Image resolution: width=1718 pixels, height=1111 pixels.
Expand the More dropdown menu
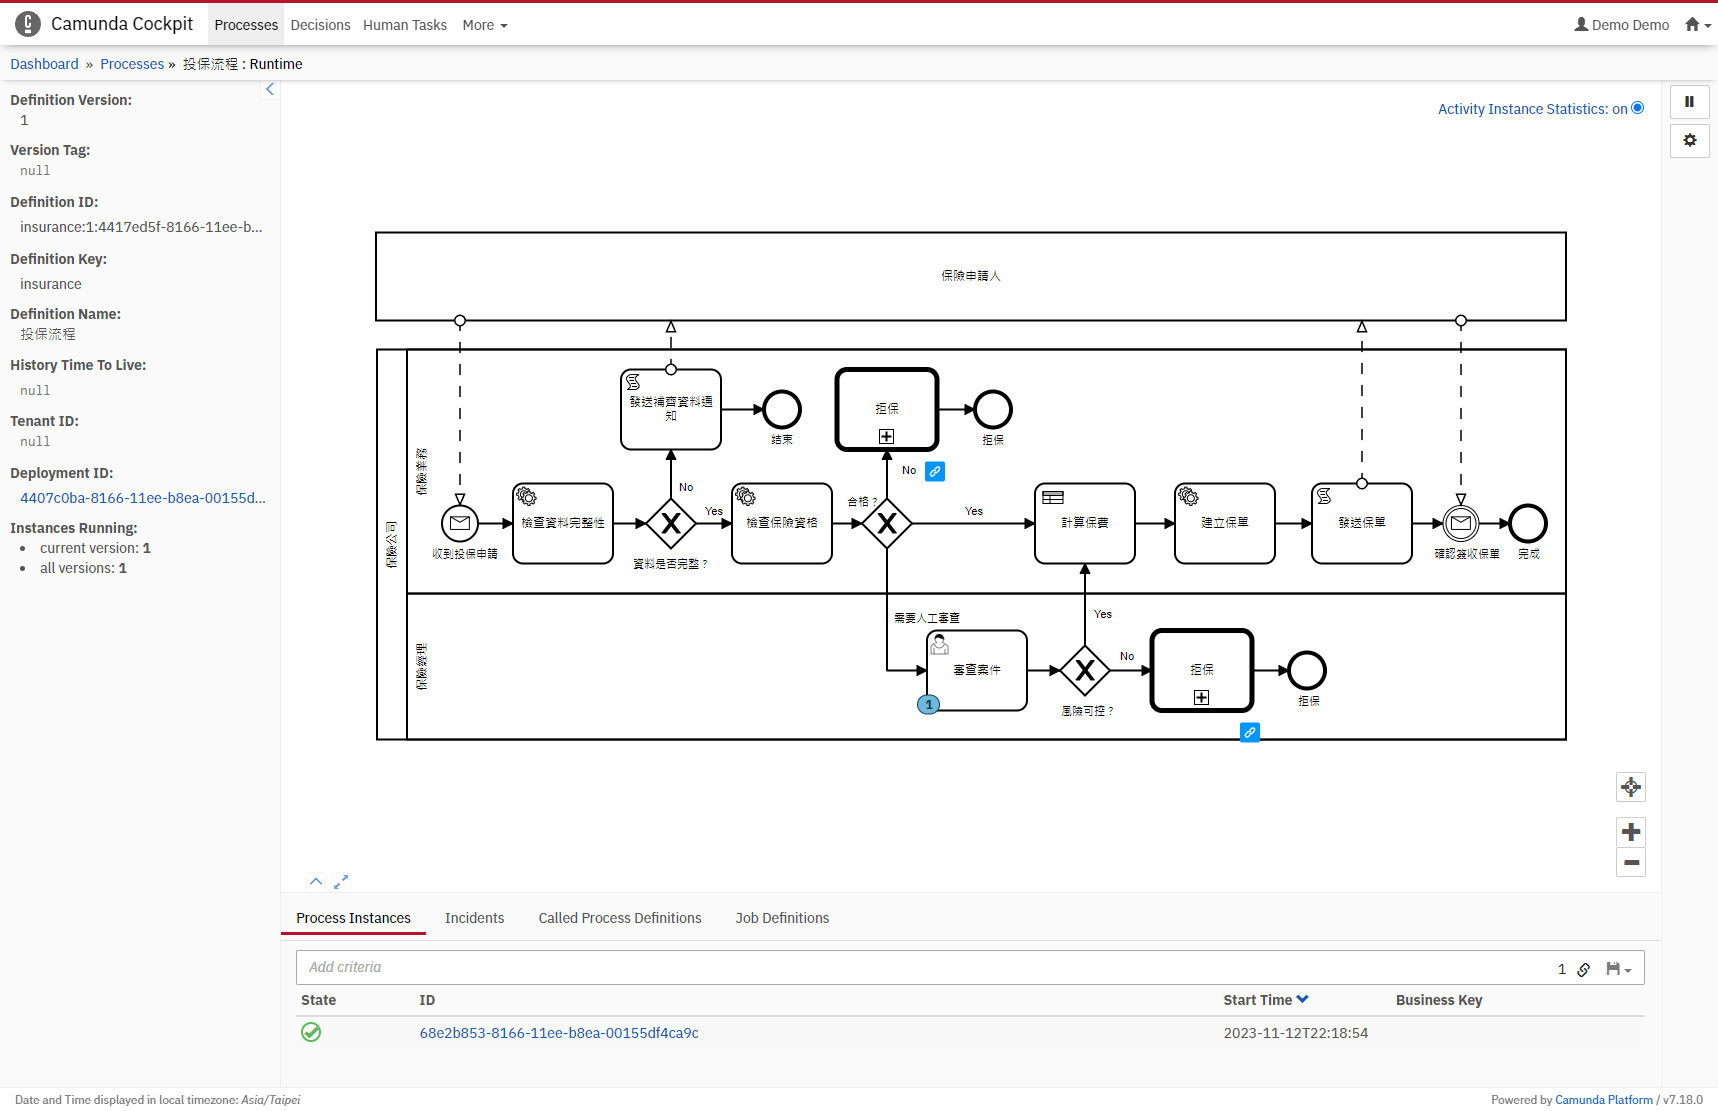click(x=485, y=25)
